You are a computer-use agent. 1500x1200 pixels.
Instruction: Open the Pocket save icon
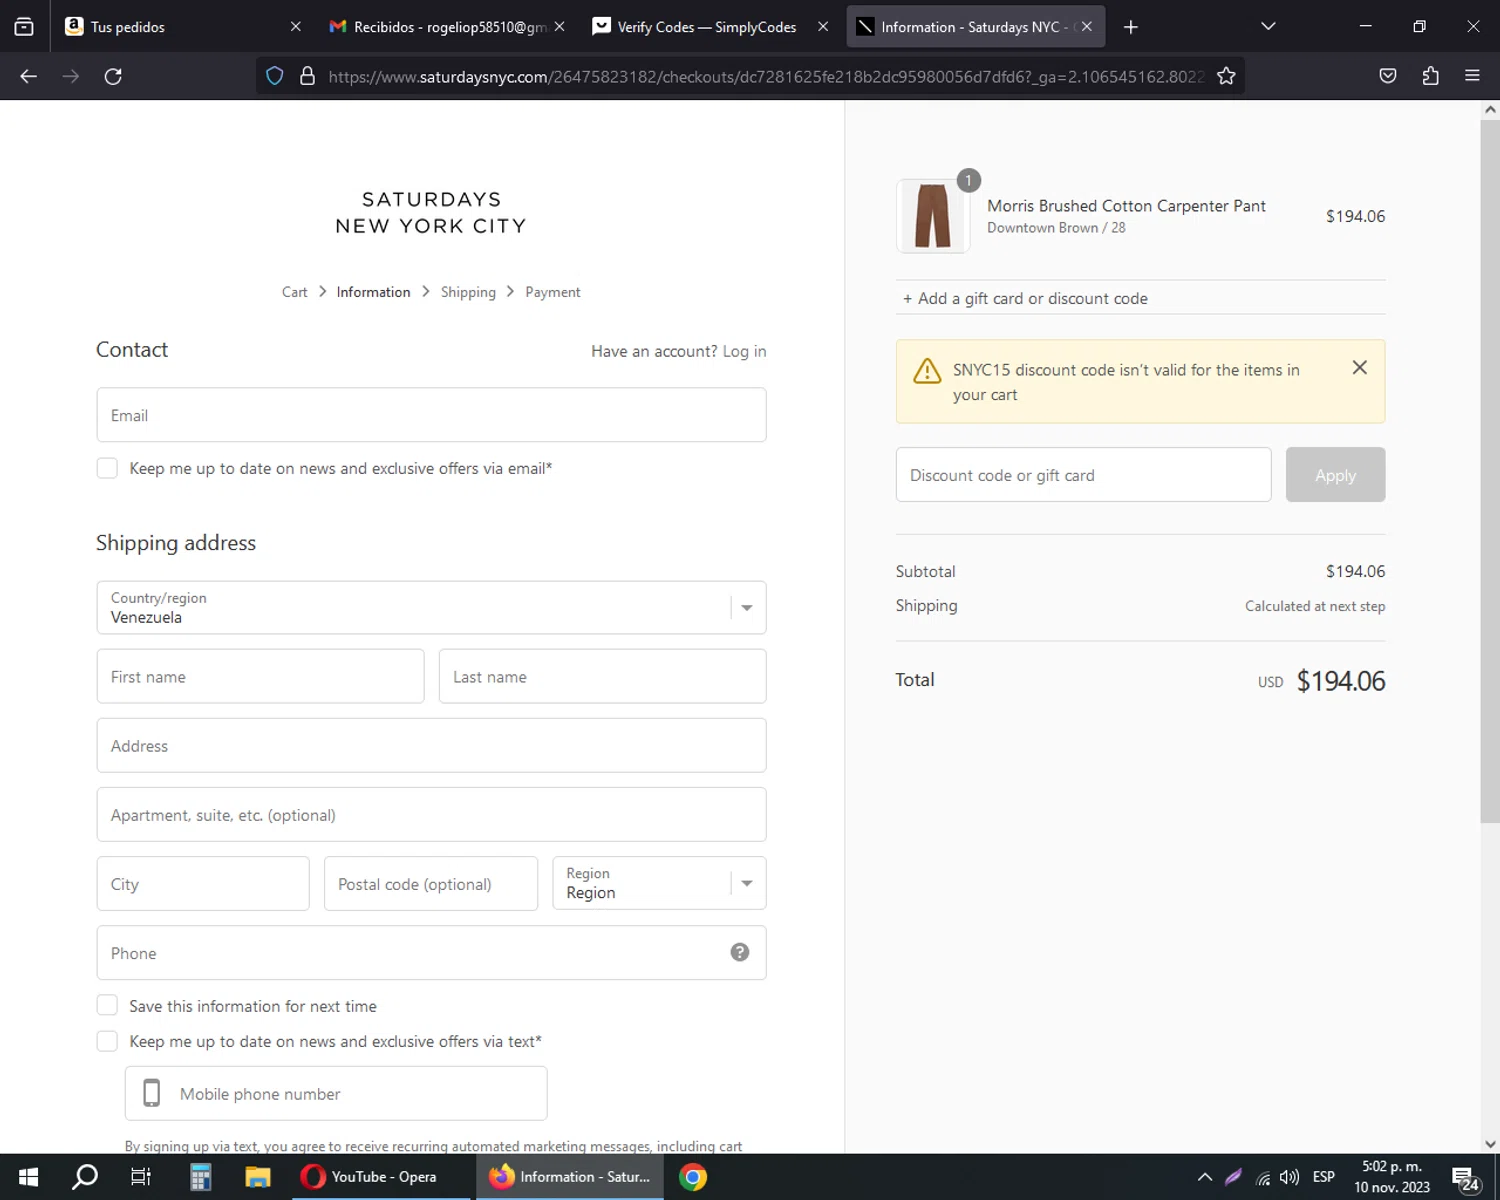[x=1388, y=76]
